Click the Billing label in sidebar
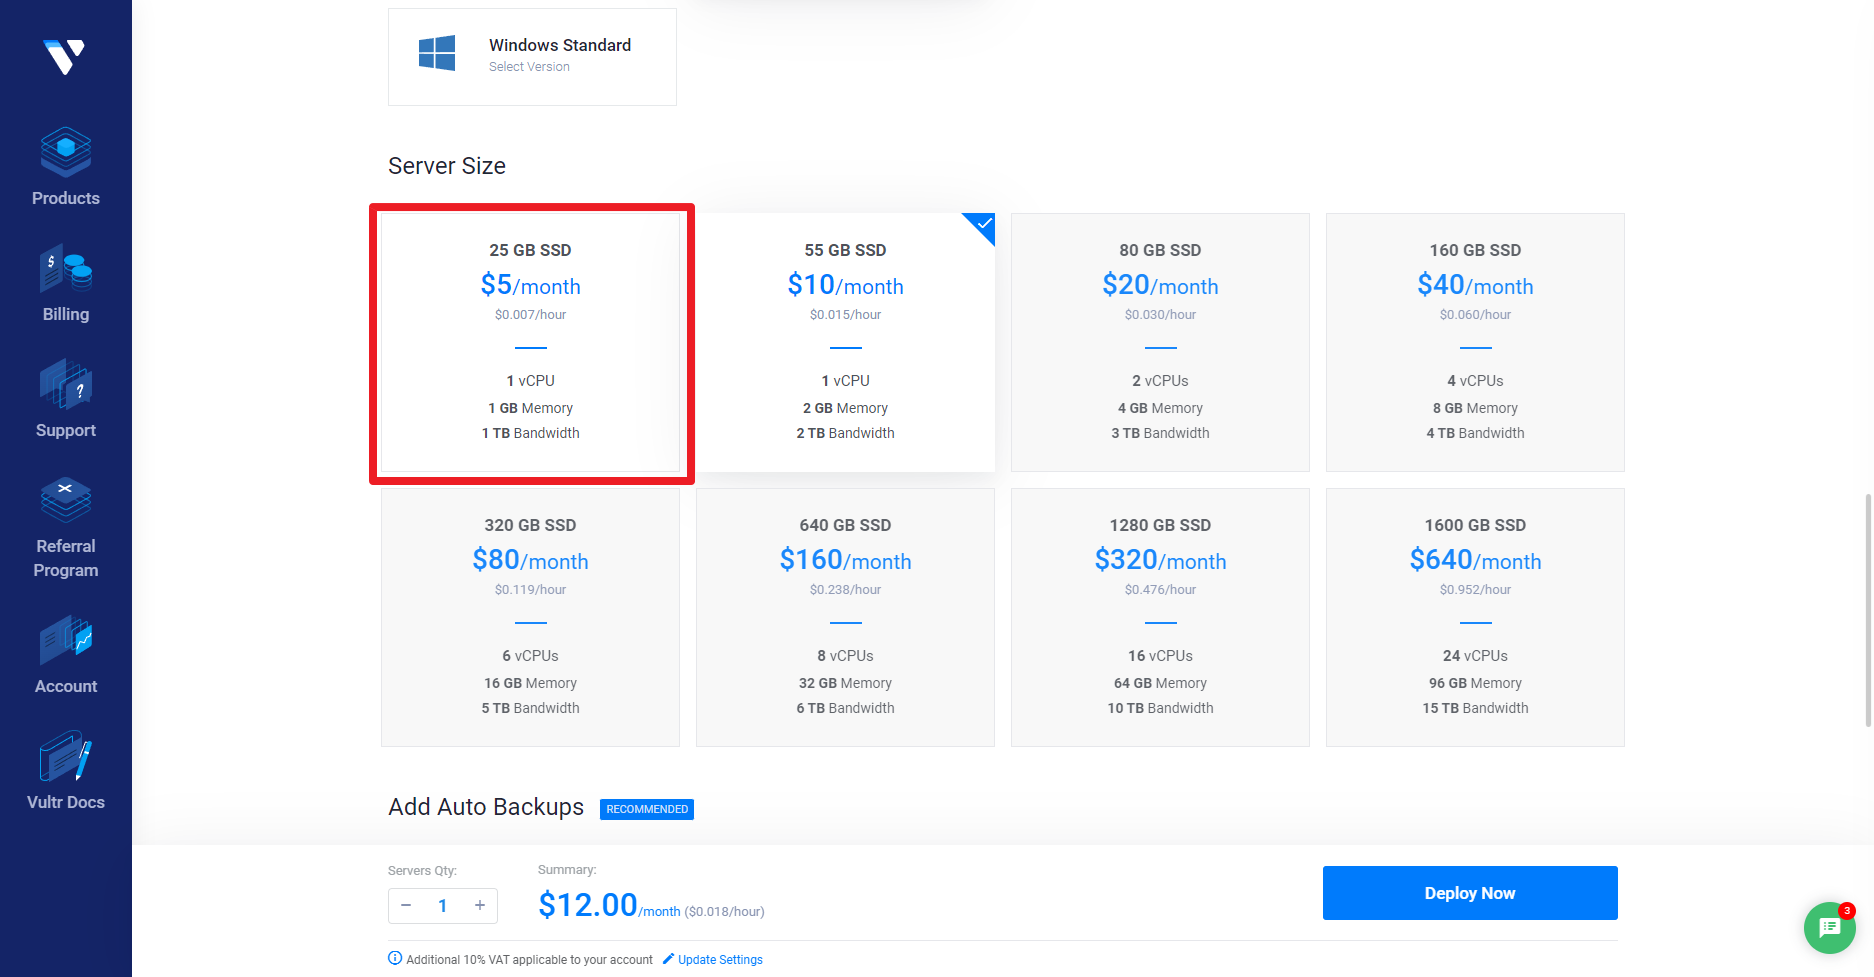1874x977 pixels. (66, 314)
